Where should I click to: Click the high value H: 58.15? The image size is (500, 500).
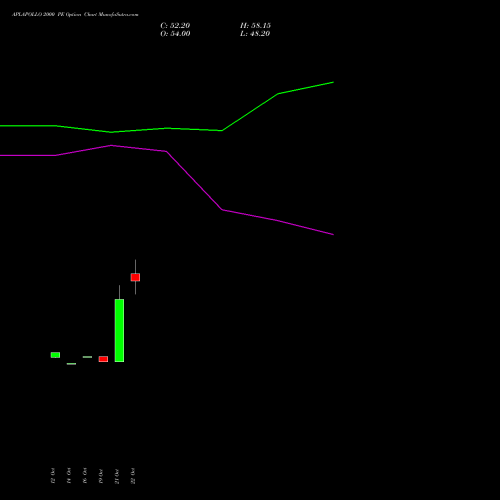(x=255, y=26)
